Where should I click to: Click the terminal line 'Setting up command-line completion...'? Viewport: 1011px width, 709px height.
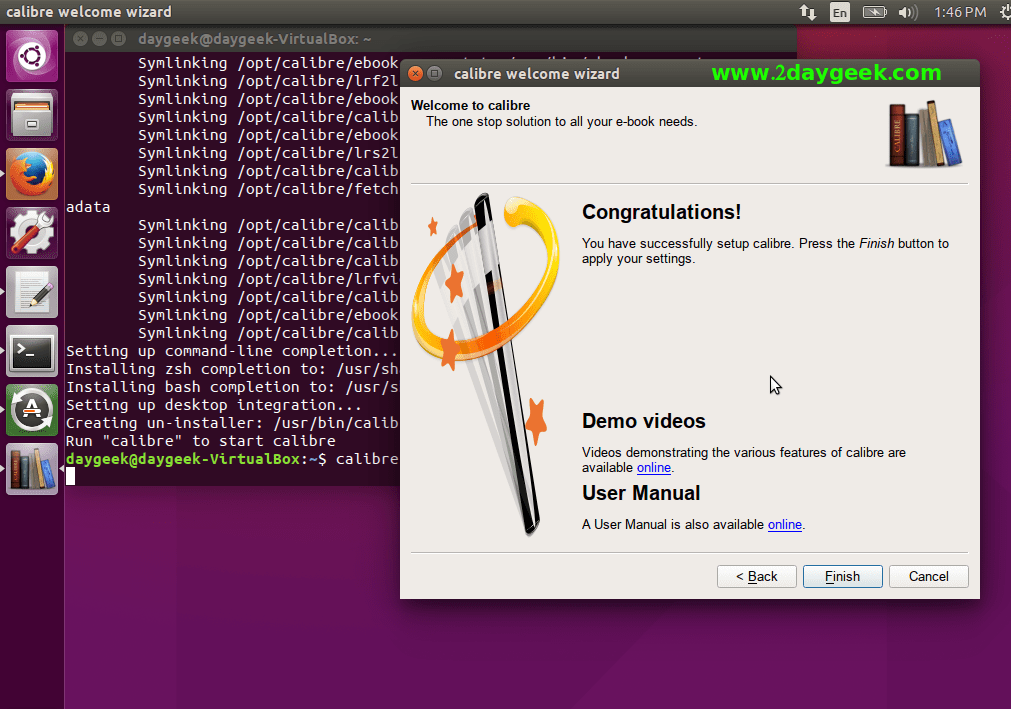click(x=231, y=351)
